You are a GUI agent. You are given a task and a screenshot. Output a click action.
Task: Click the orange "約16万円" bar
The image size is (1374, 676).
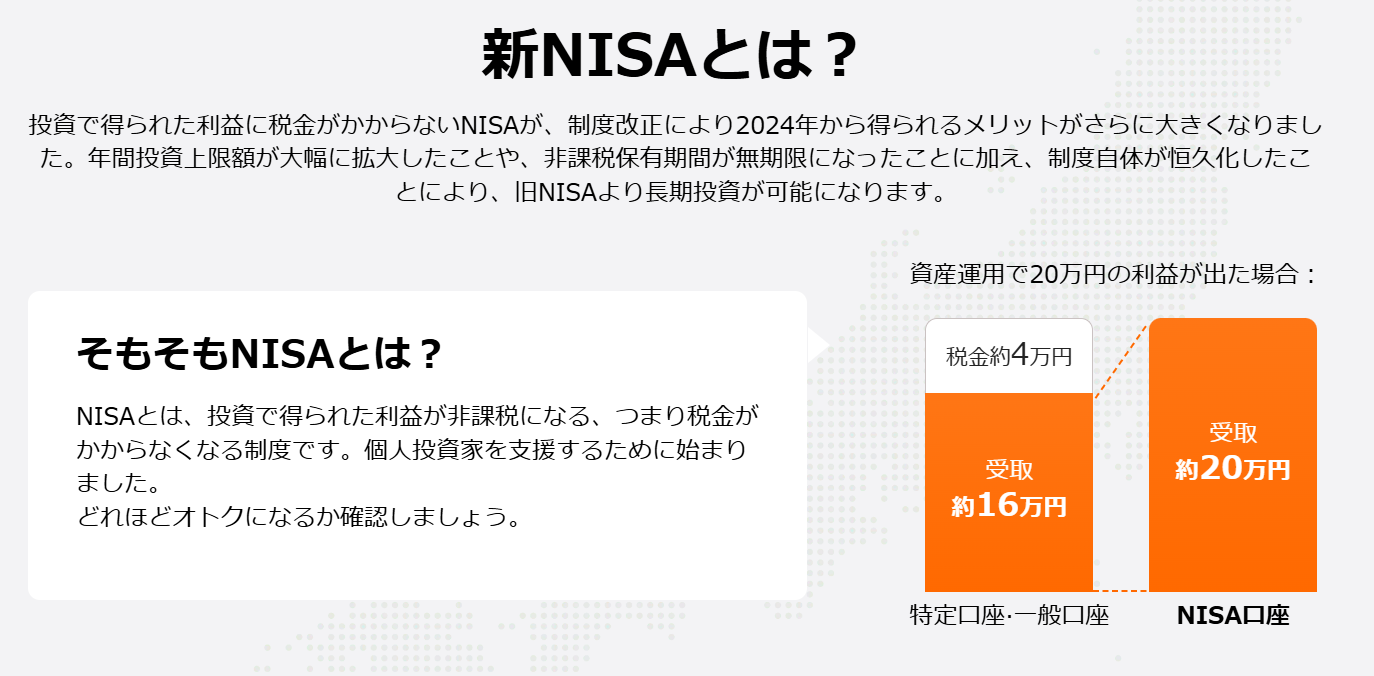1008,490
